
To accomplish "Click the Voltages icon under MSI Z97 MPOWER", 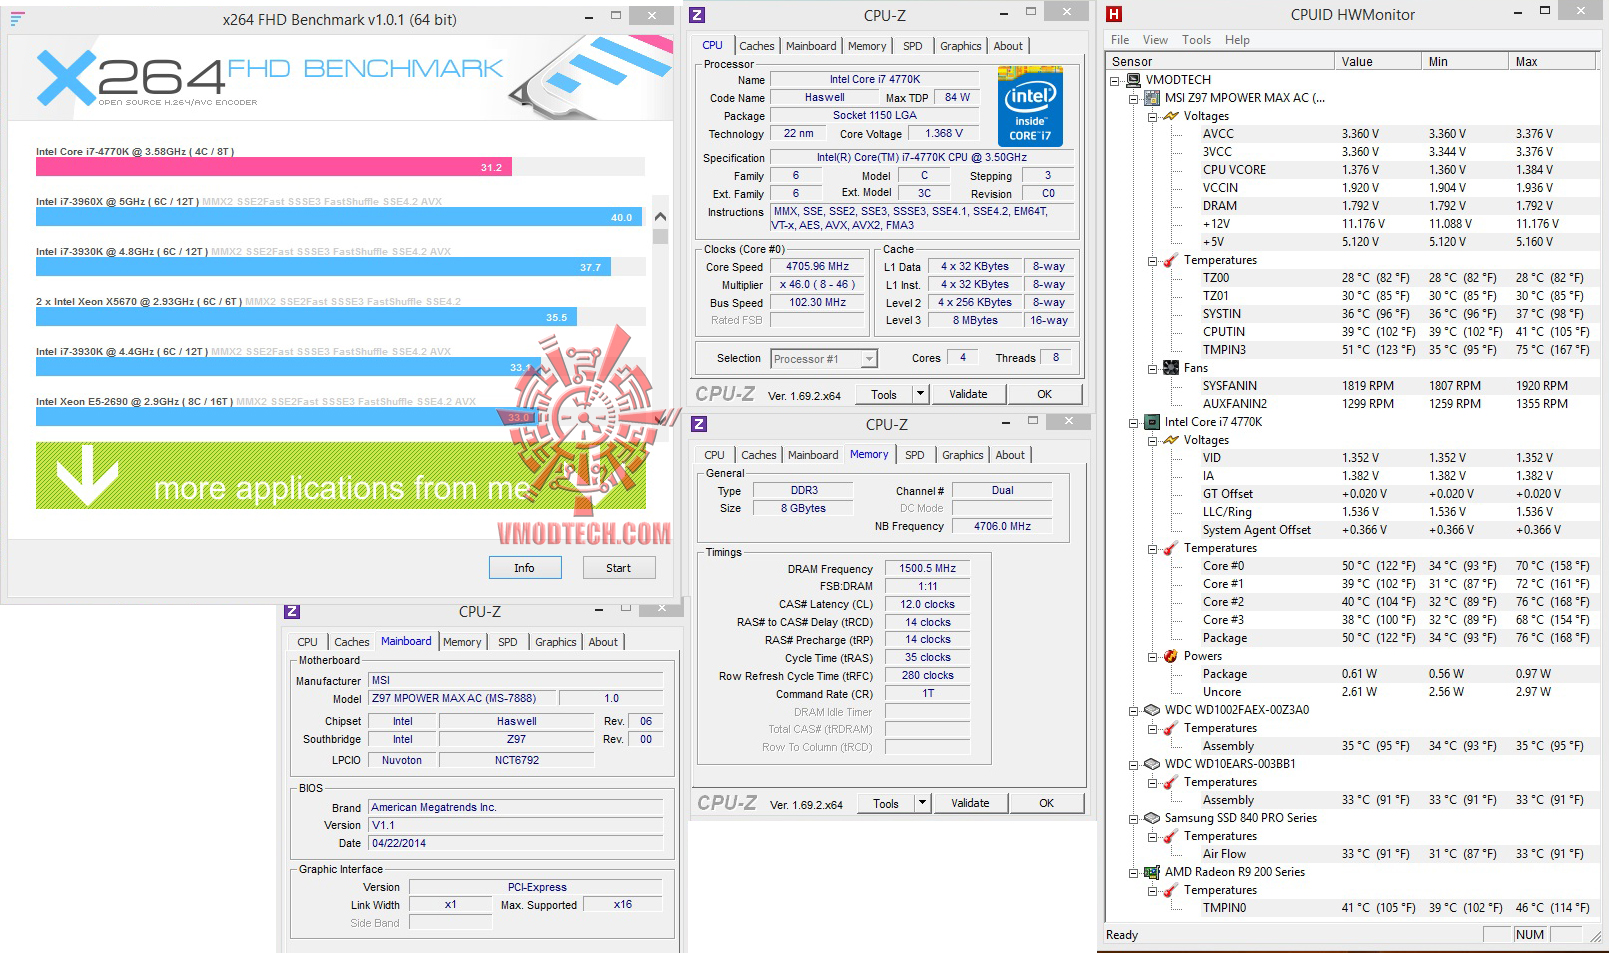I will [1170, 116].
